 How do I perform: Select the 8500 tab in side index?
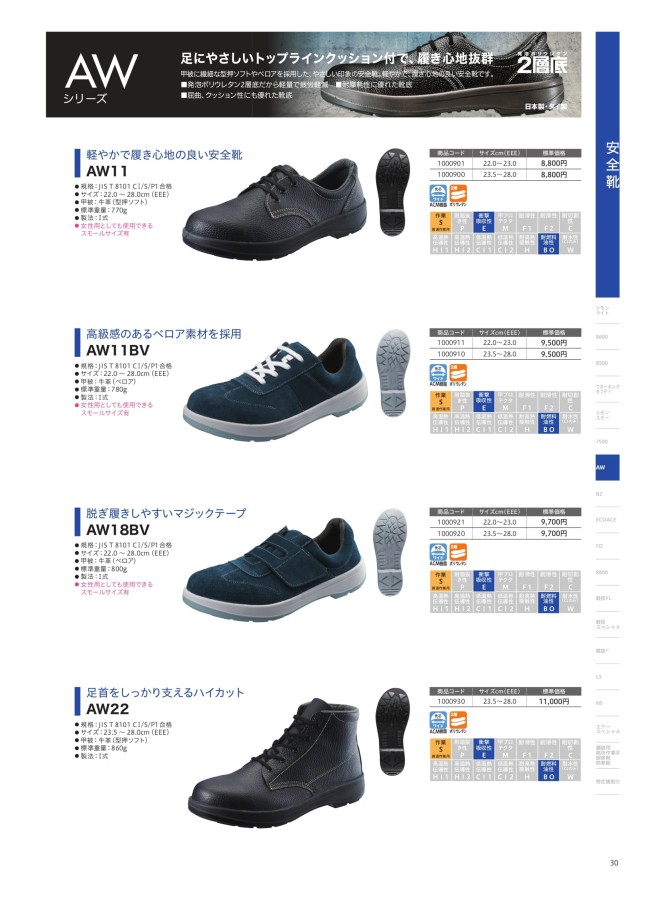pyautogui.click(x=607, y=363)
